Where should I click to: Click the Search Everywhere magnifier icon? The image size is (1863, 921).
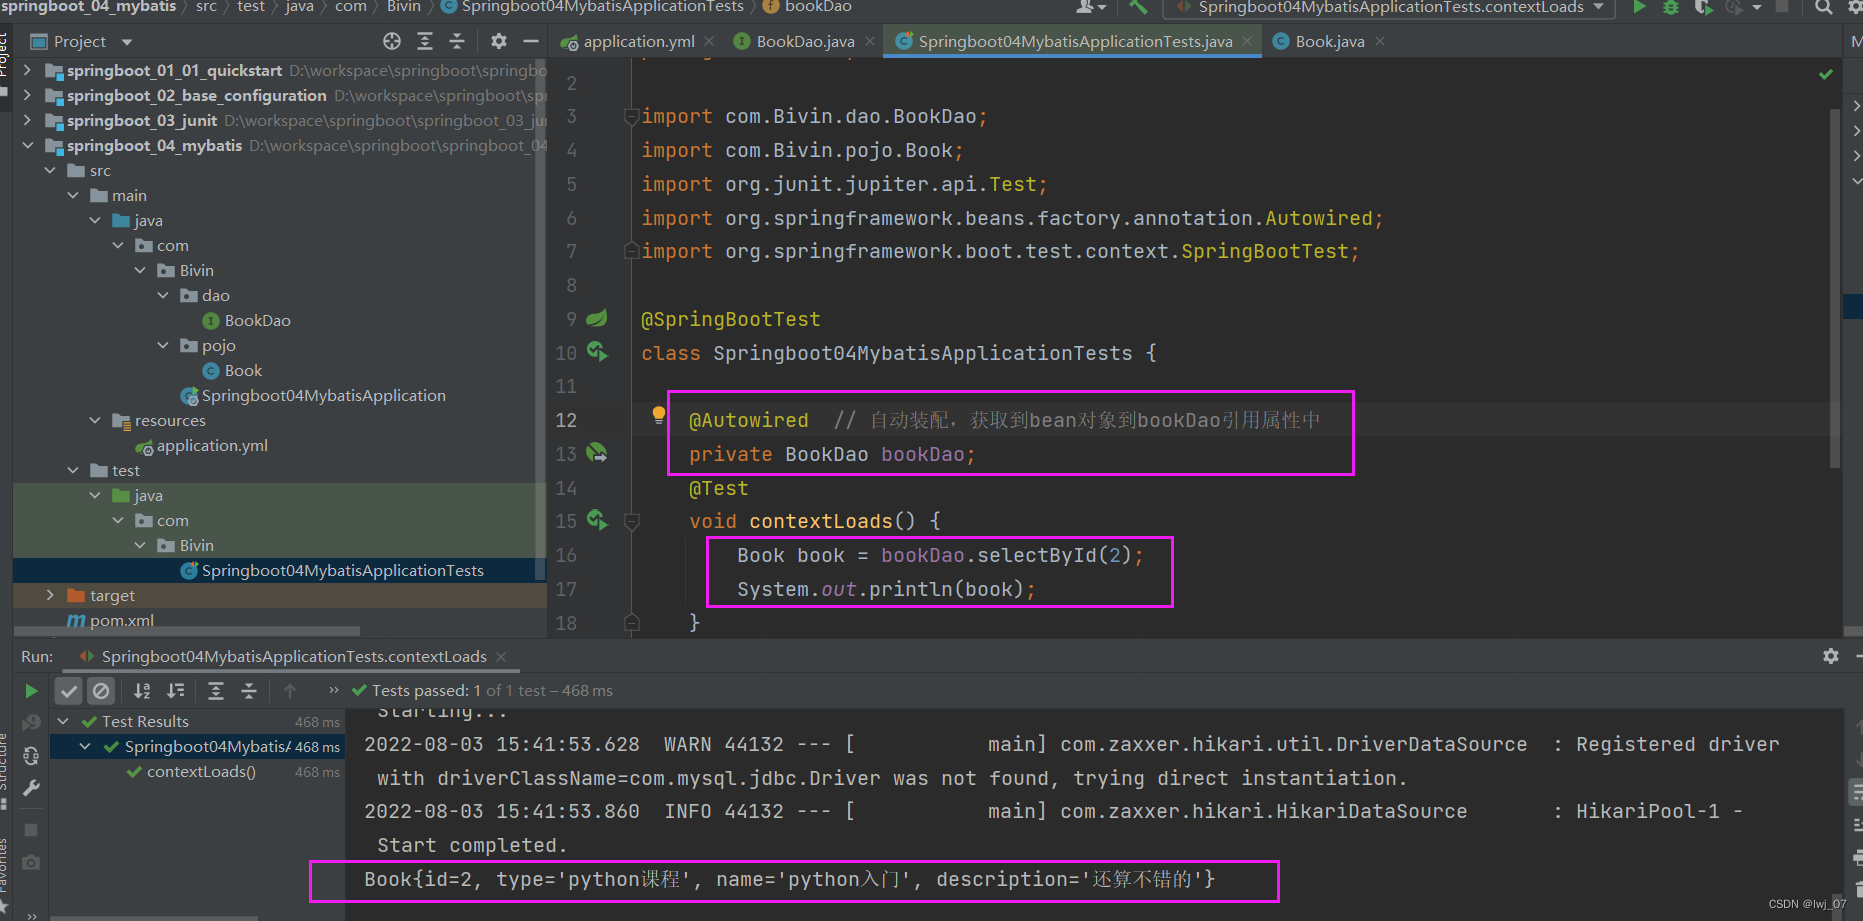1823,7
